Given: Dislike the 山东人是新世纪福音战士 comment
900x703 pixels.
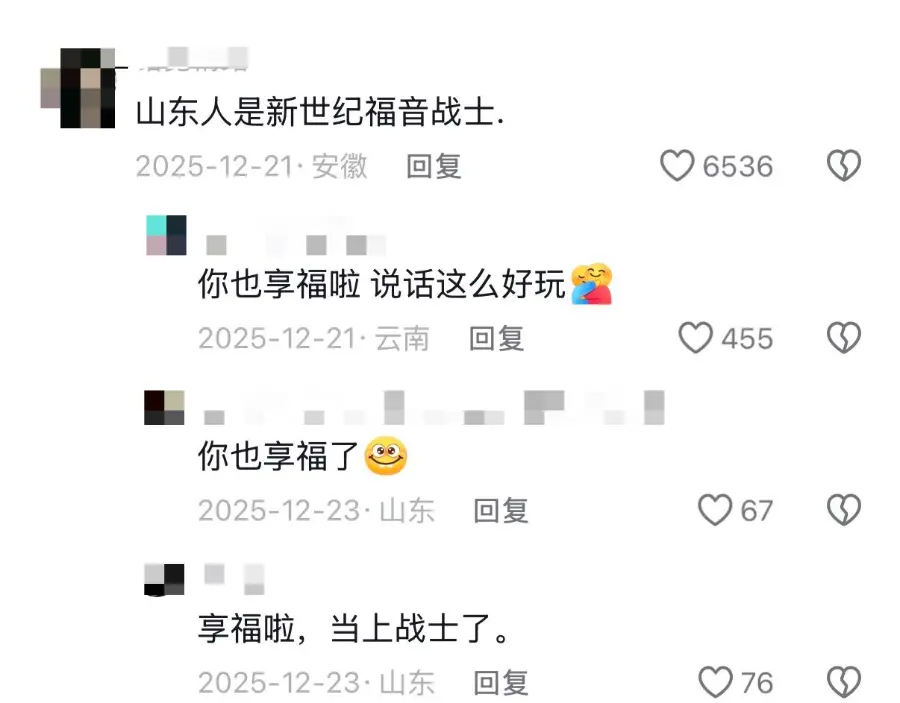Looking at the screenshot, I should pos(844,166).
